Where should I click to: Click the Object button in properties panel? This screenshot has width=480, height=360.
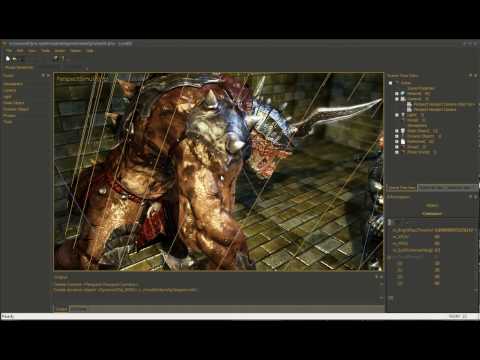(432, 205)
